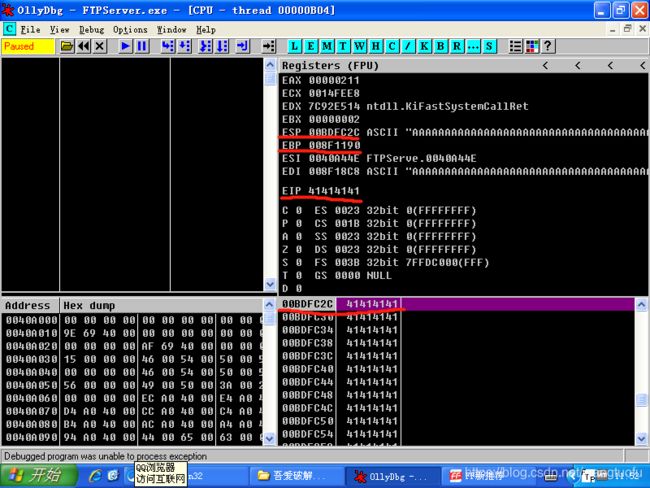The height and width of the screenshot is (488, 650).
Task: Open the File menu
Action: pos(30,29)
